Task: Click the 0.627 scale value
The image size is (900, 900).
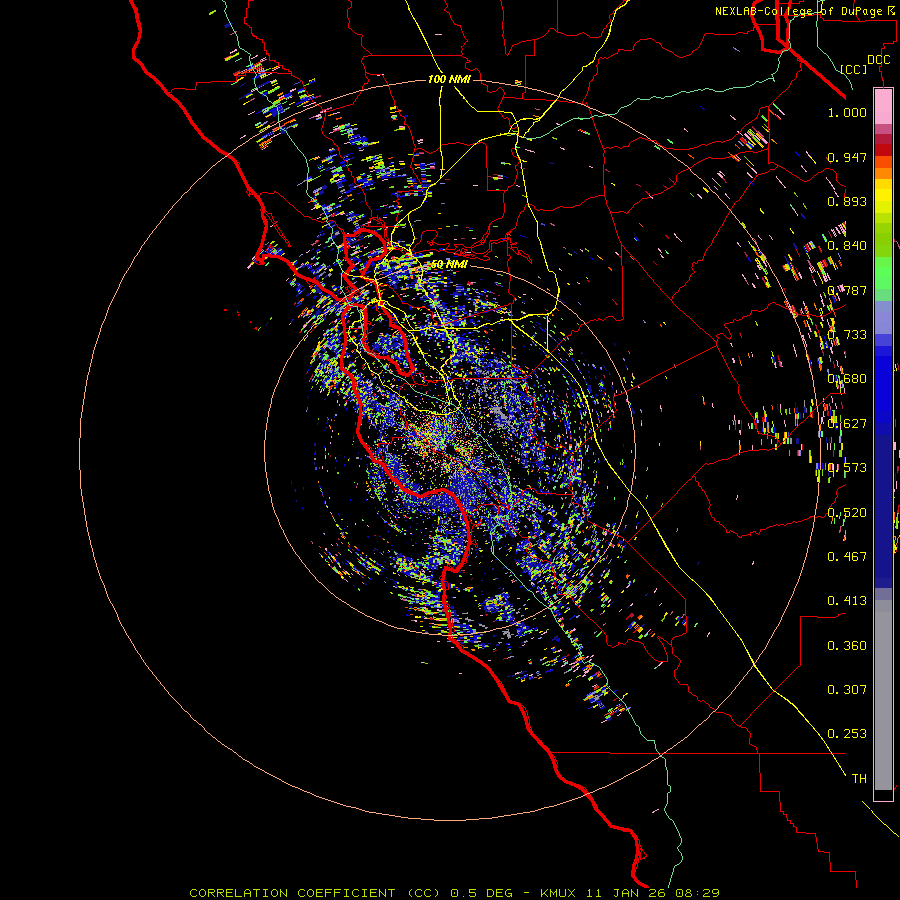Action: pyautogui.click(x=847, y=424)
